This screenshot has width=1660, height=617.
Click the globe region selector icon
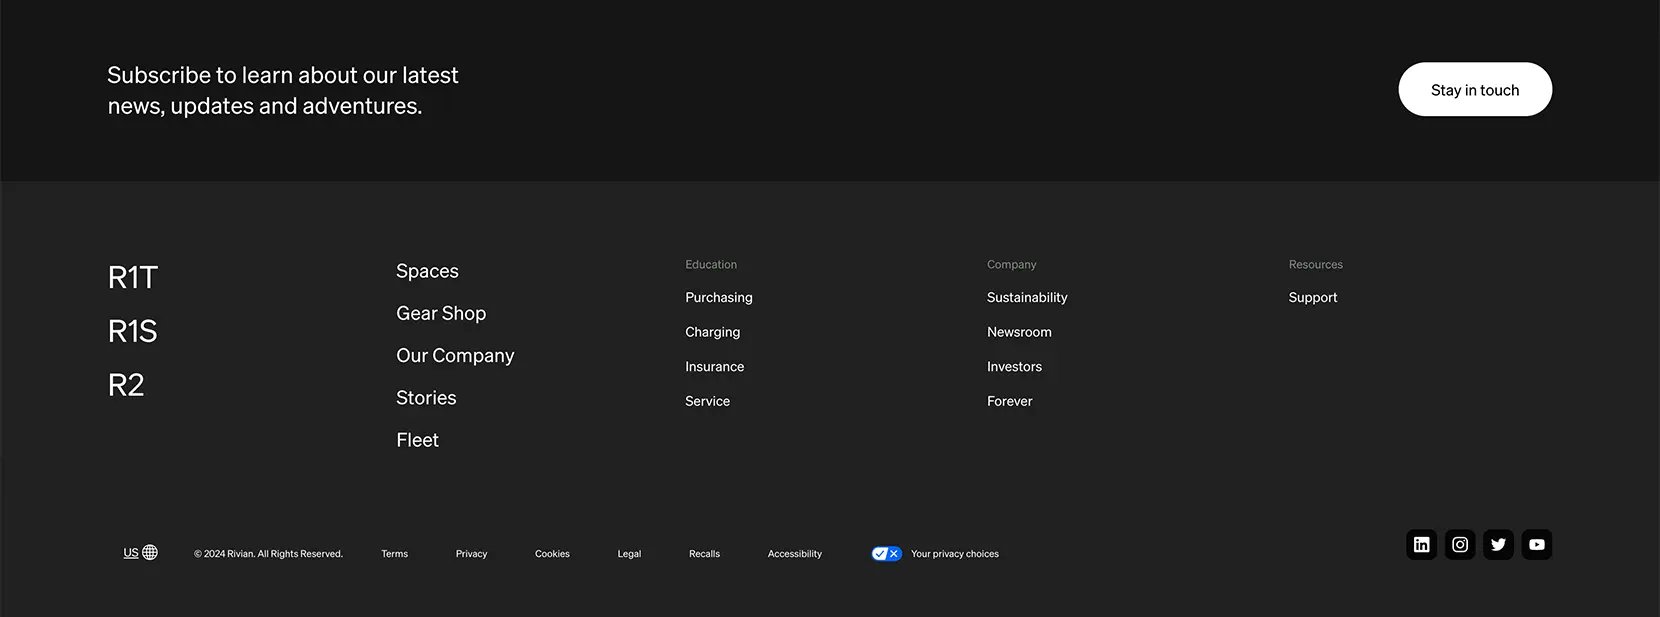pos(150,552)
